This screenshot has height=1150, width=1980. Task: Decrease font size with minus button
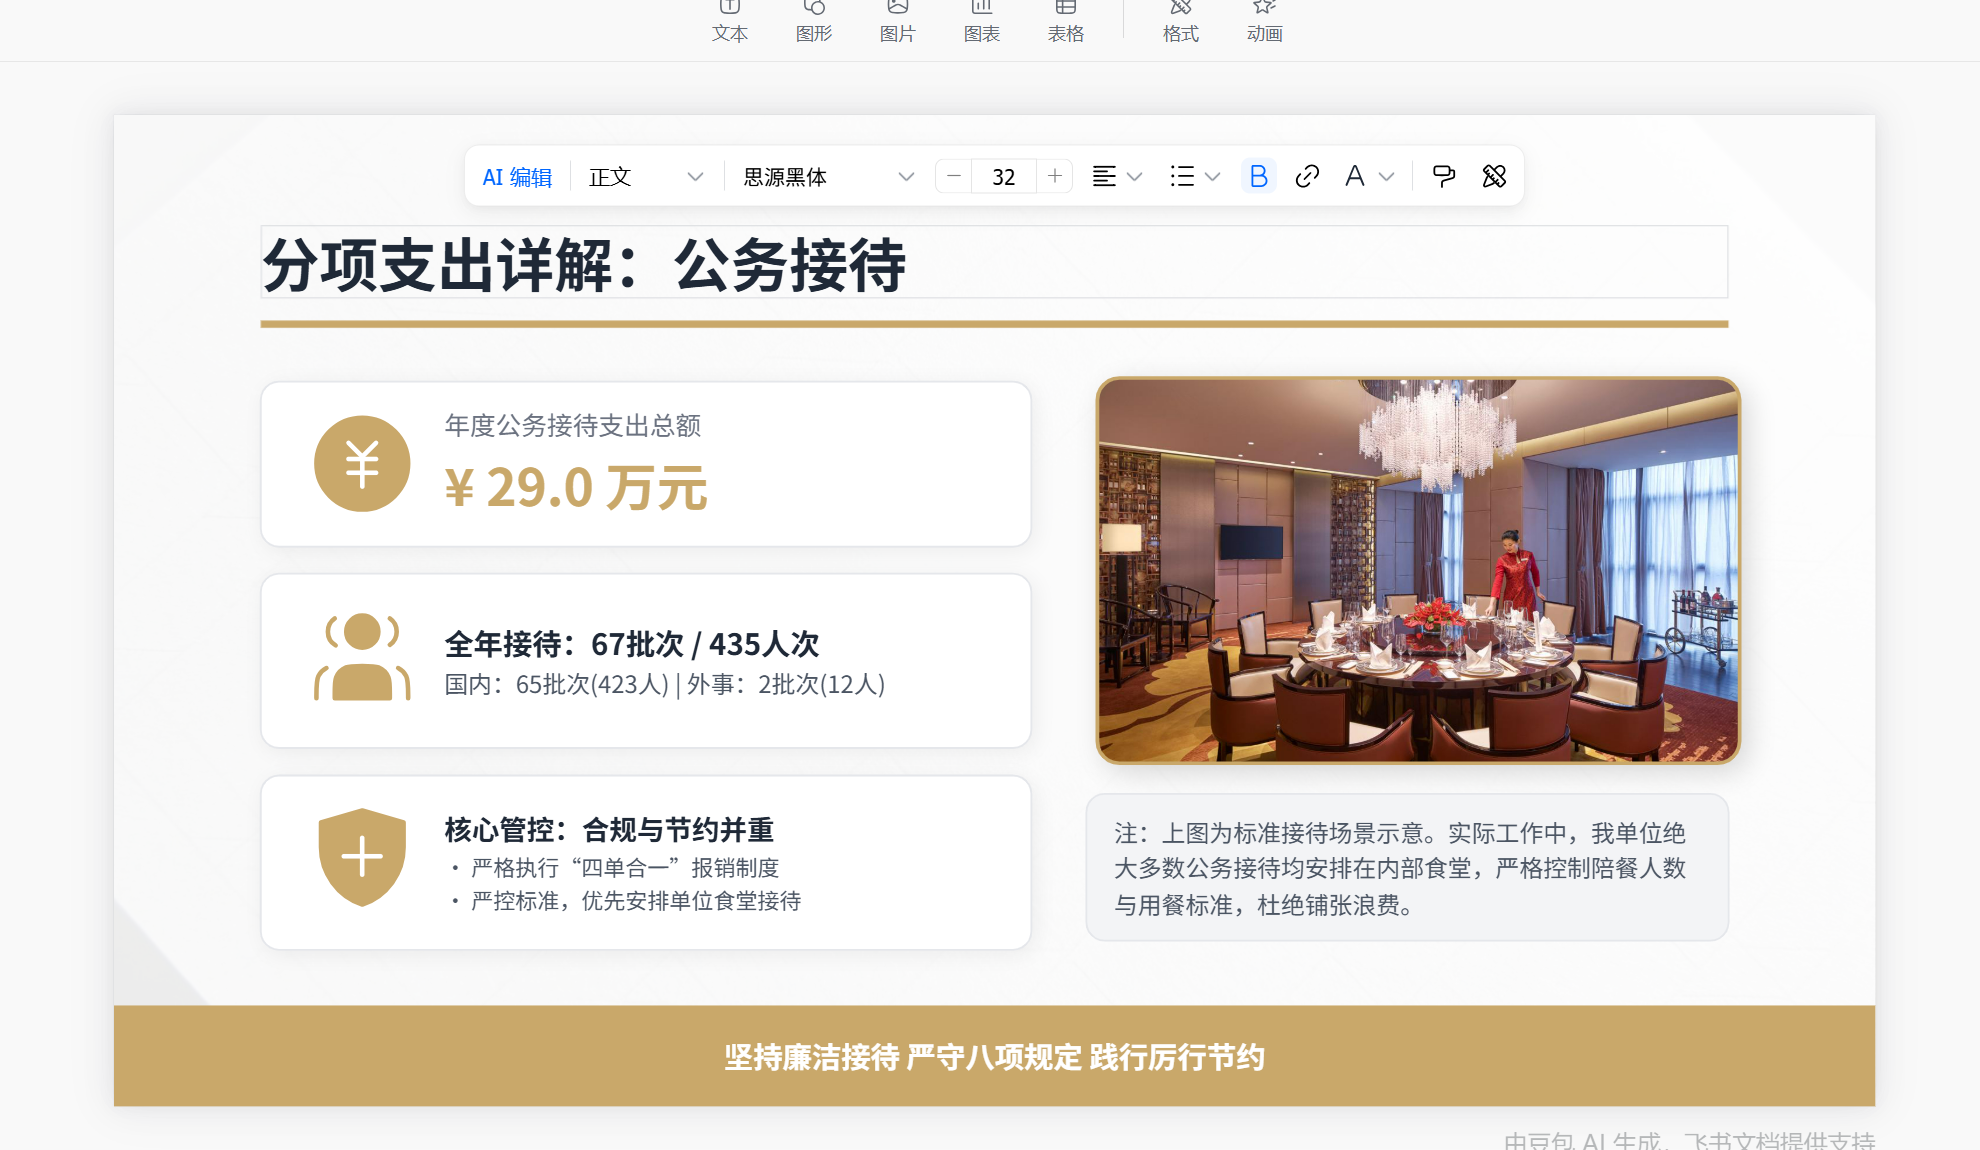coord(954,177)
